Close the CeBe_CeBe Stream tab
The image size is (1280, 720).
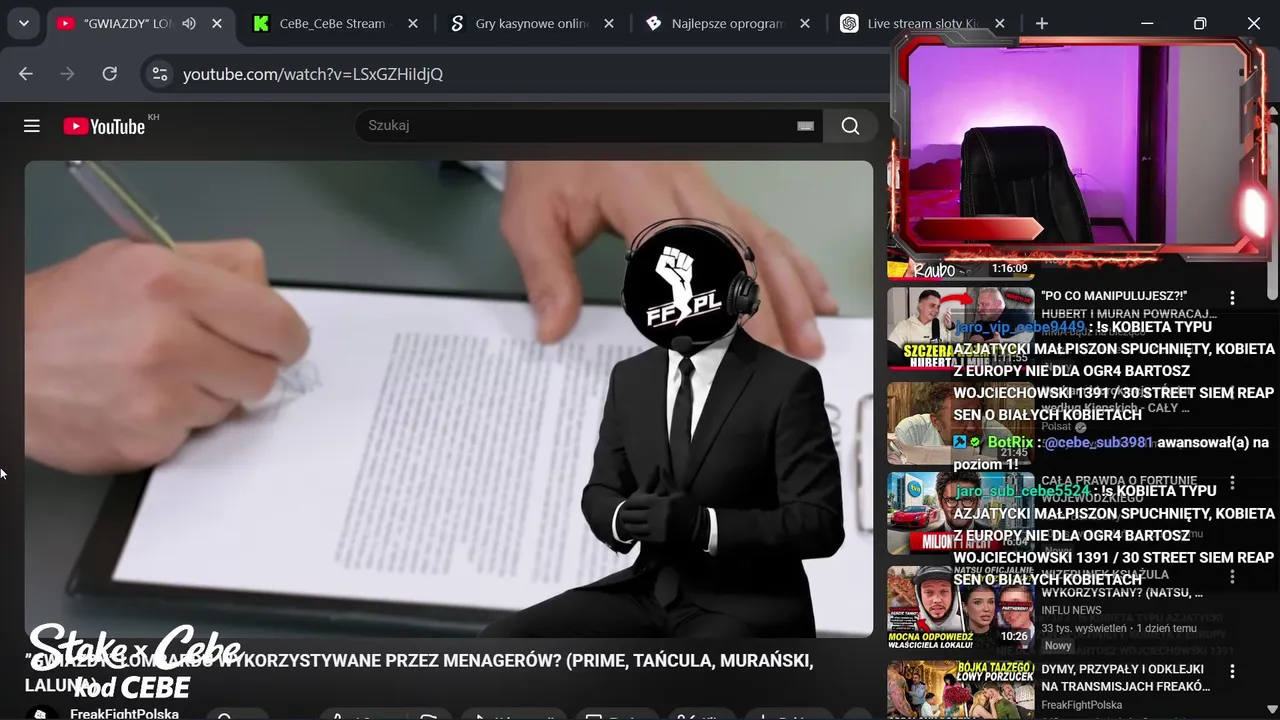412,23
